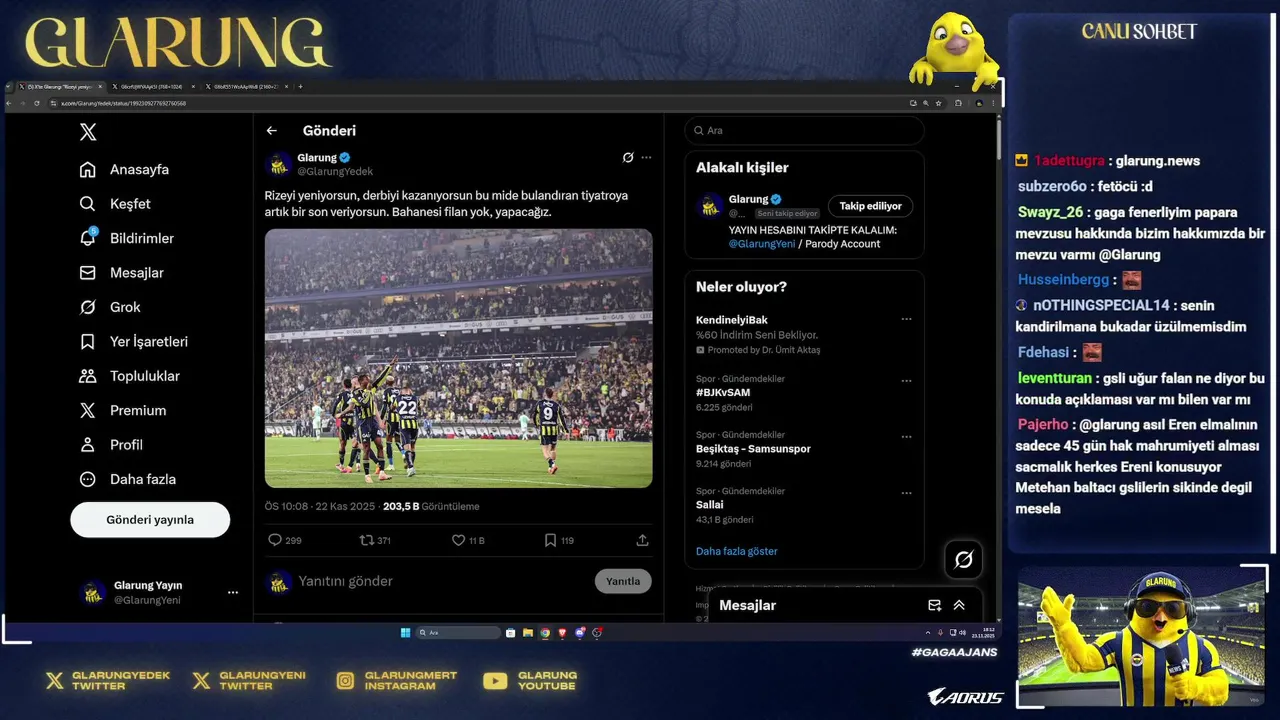
Task: Open Keşfet explore page
Action: [115, 204]
